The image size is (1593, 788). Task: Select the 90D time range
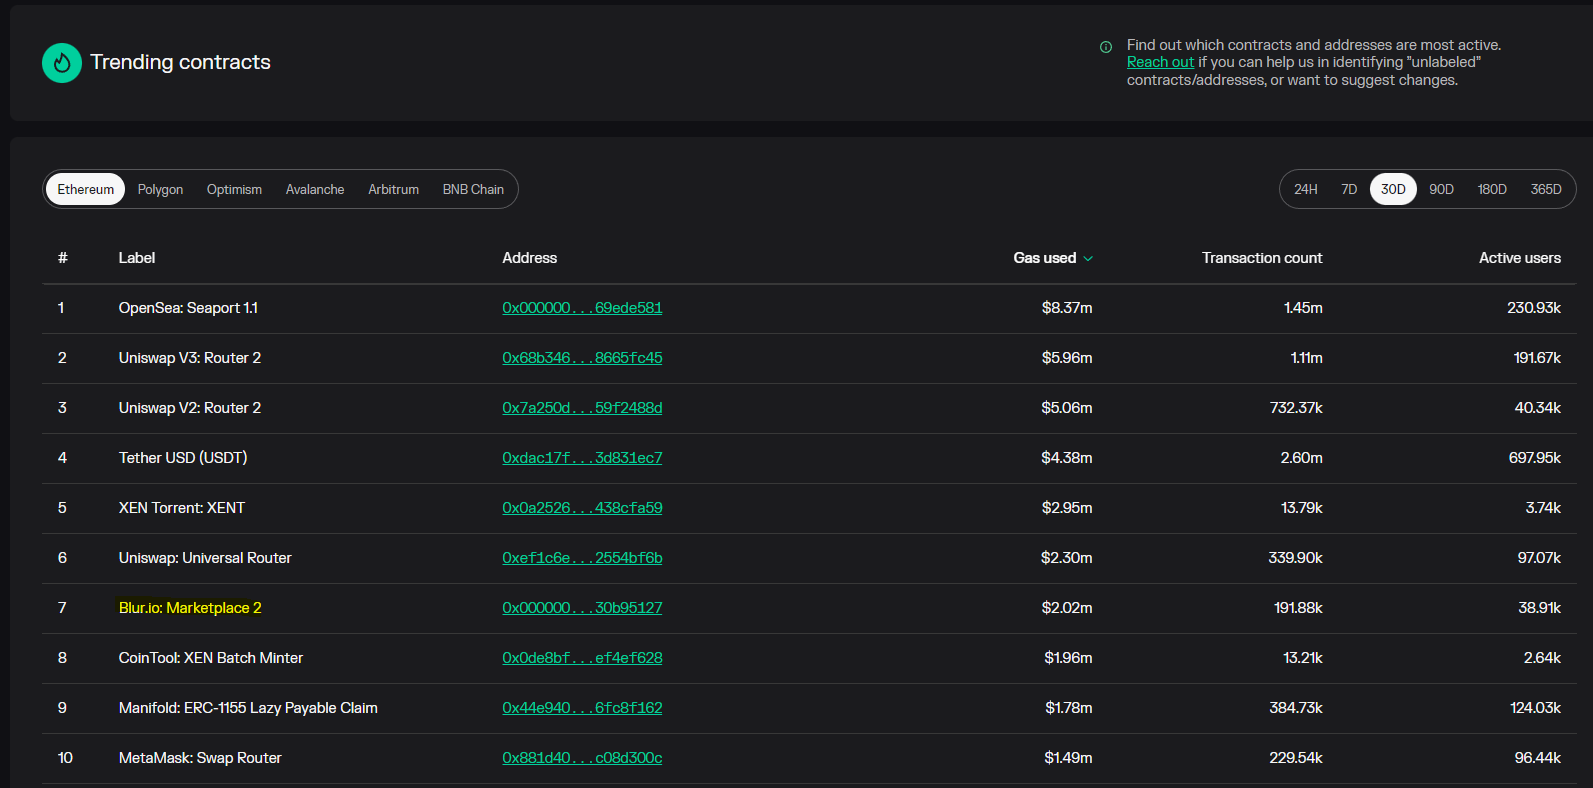pos(1441,189)
